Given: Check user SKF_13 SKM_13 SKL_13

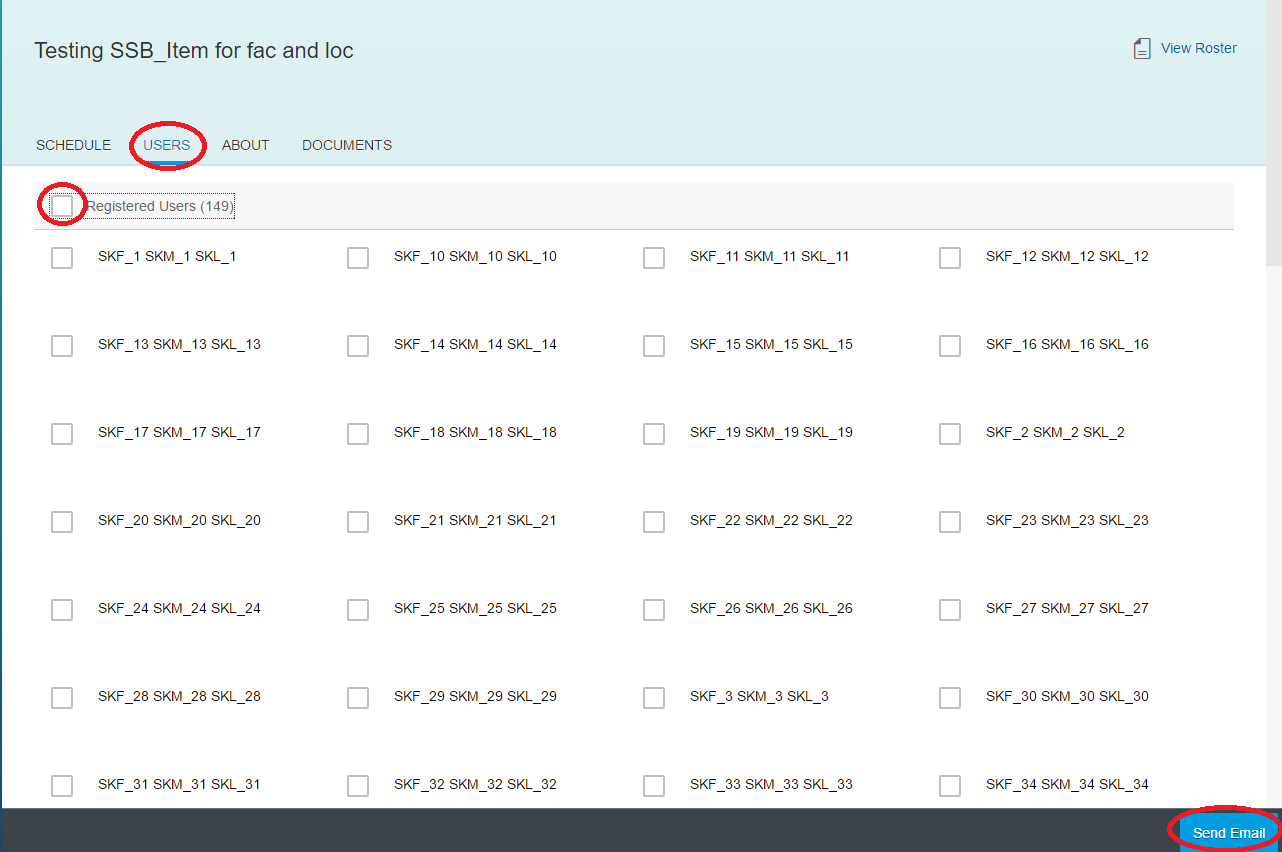Looking at the screenshot, I should pos(62,346).
